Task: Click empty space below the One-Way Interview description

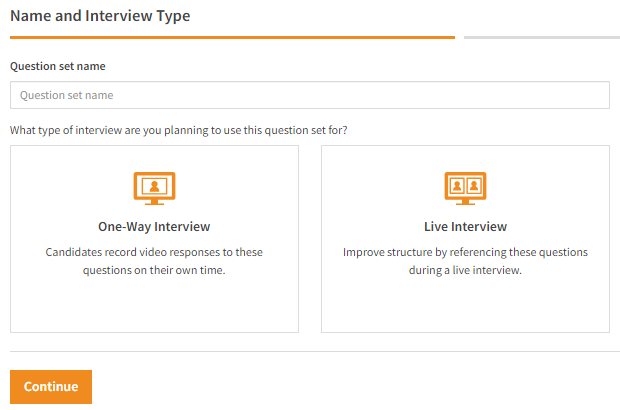Action: click(x=154, y=305)
